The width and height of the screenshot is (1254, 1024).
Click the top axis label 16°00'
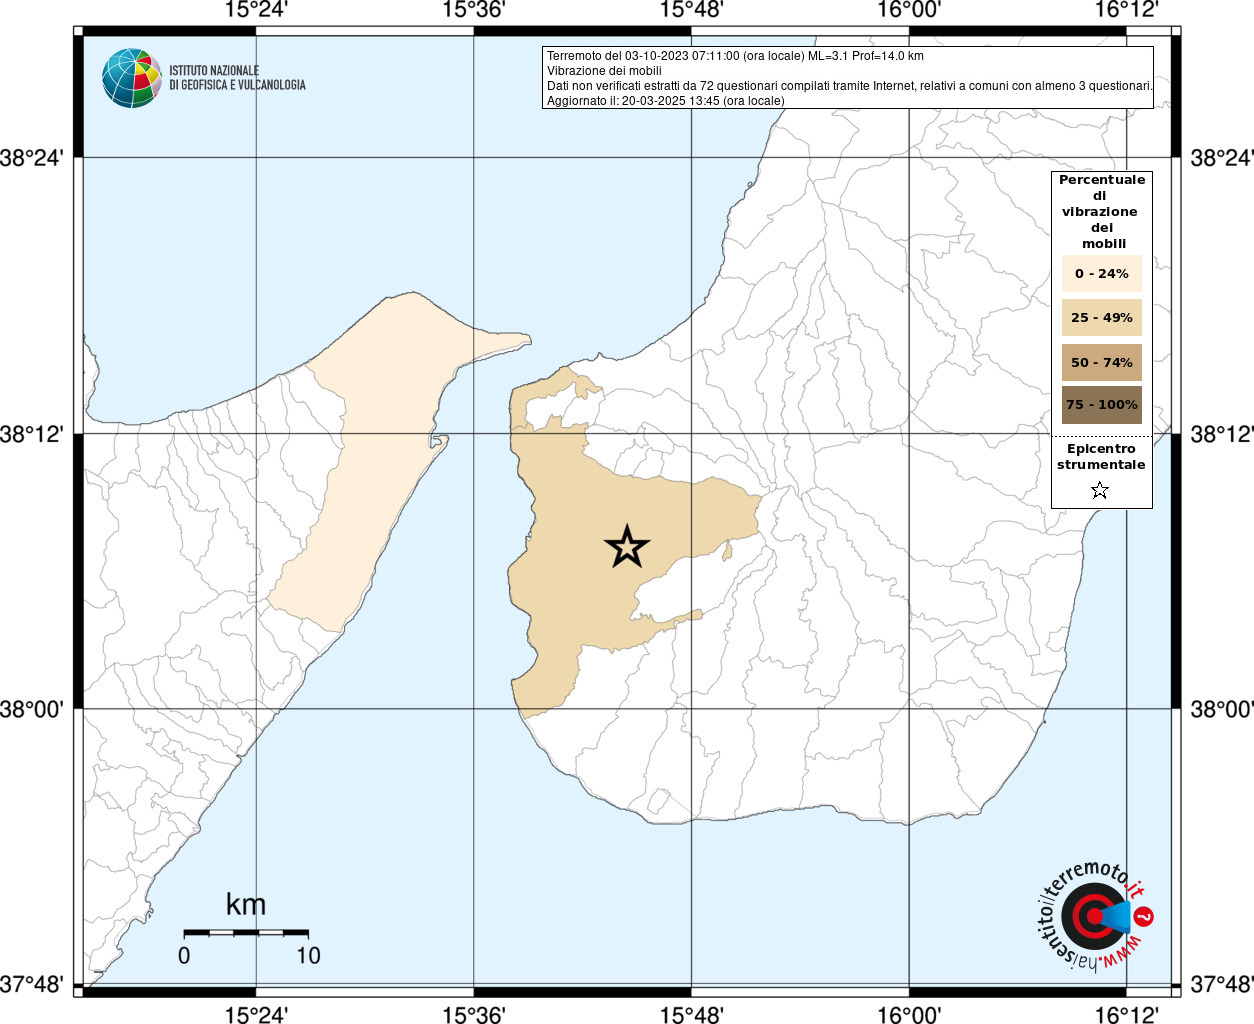pyautogui.click(x=909, y=10)
